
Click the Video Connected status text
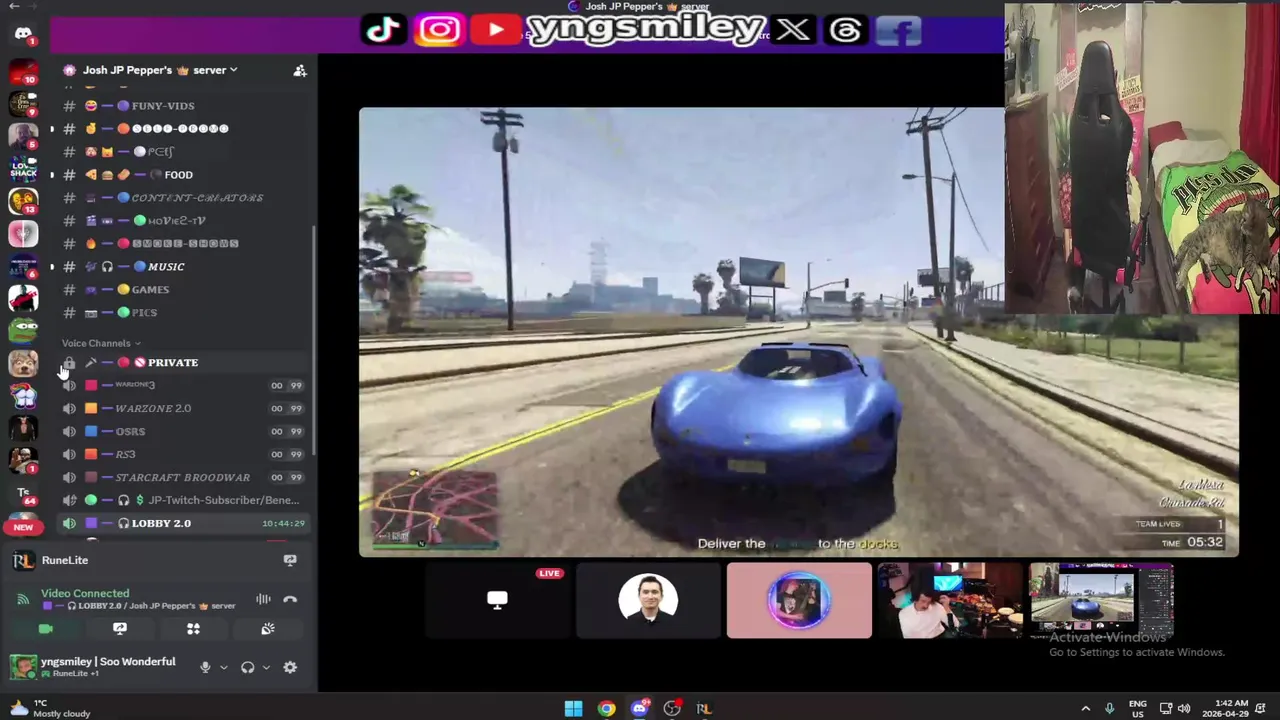(x=85, y=593)
